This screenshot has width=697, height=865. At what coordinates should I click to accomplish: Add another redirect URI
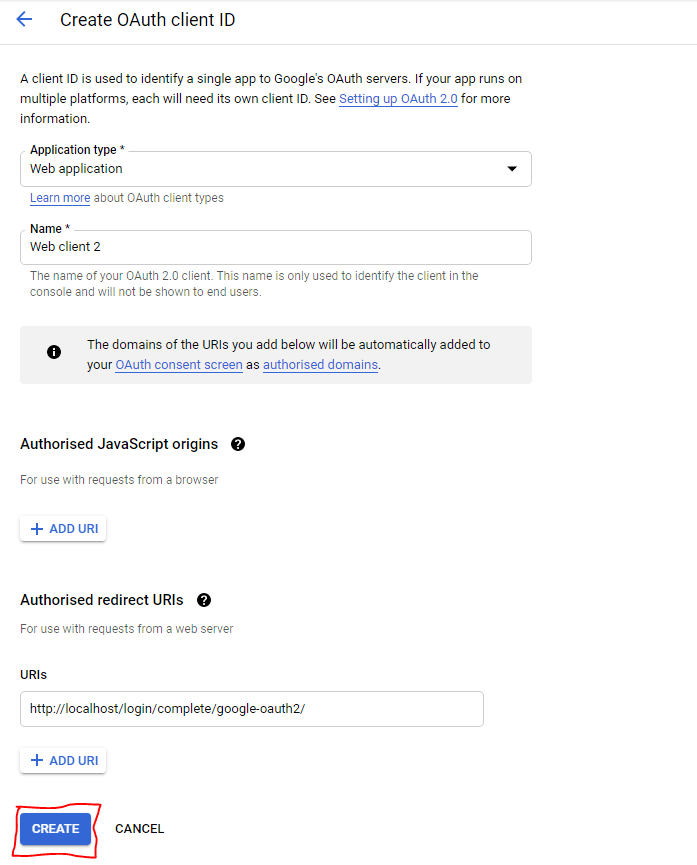tap(63, 761)
